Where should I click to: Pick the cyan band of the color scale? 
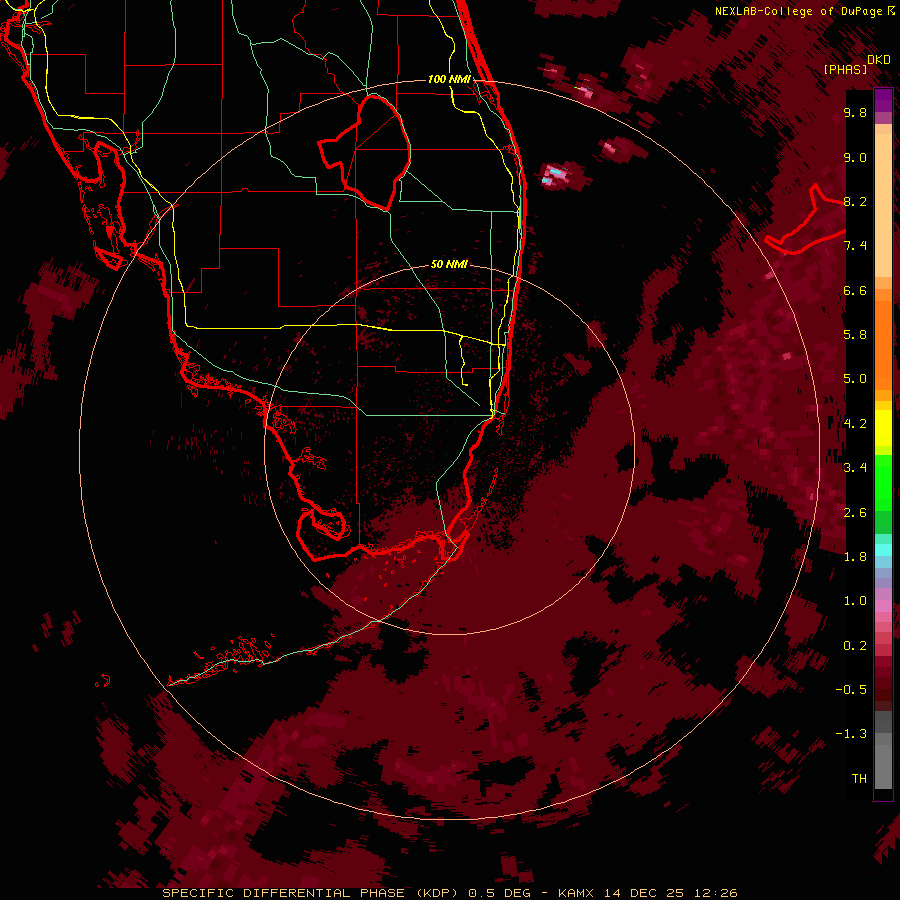(883, 550)
